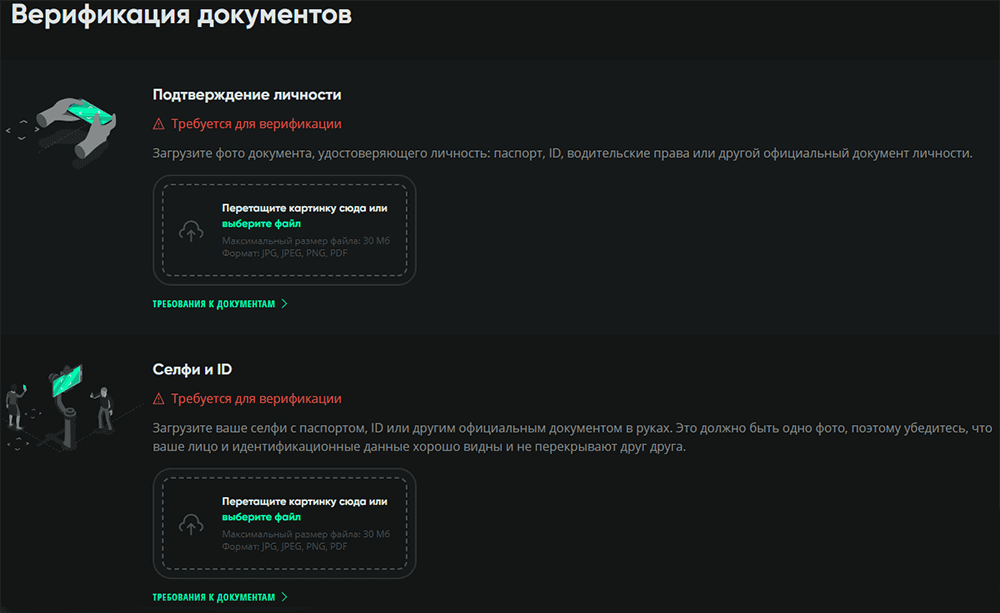Open Требования к документам for Селфи и ID
The image size is (1000, 613).
pyautogui.click(x=213, y=597)
